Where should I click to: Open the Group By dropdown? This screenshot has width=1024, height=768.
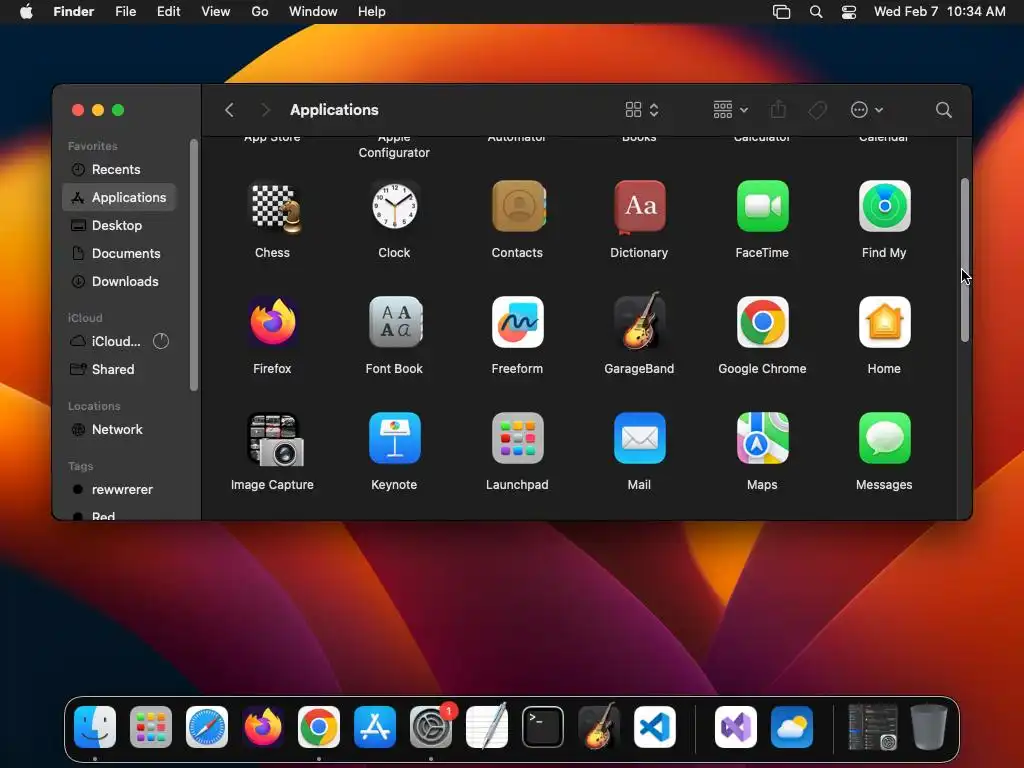point(731,110)
